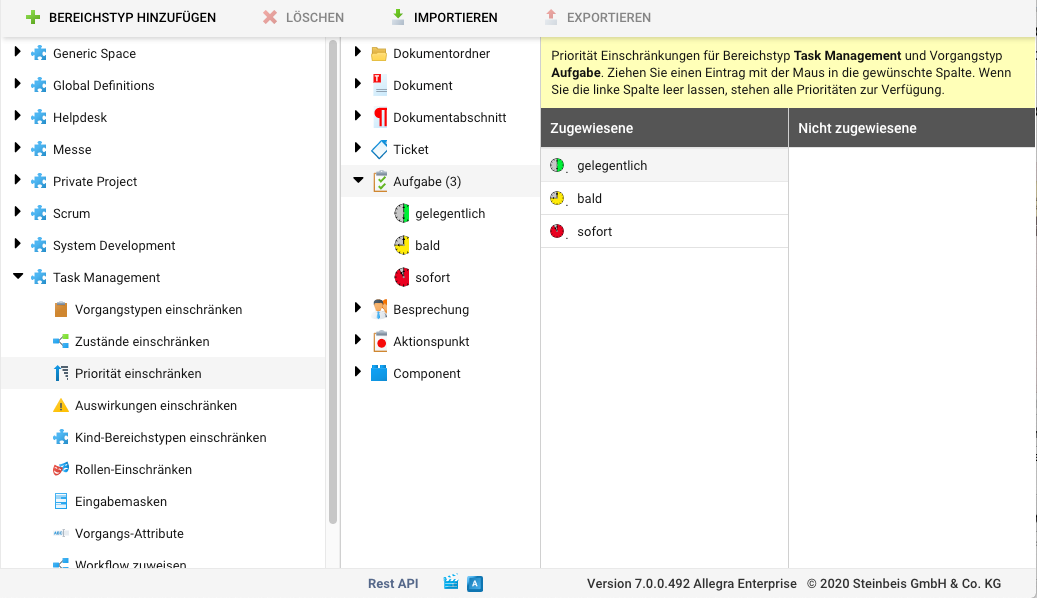This screenshot has height=598, width=1037.
Task: Expand the Dokumentordner node
Action: coord(358,53)
